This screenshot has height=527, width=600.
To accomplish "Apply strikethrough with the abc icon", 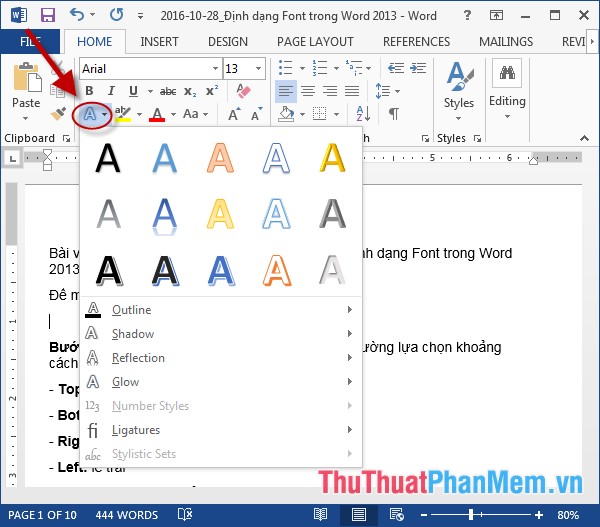I will [x=168, y=91].
